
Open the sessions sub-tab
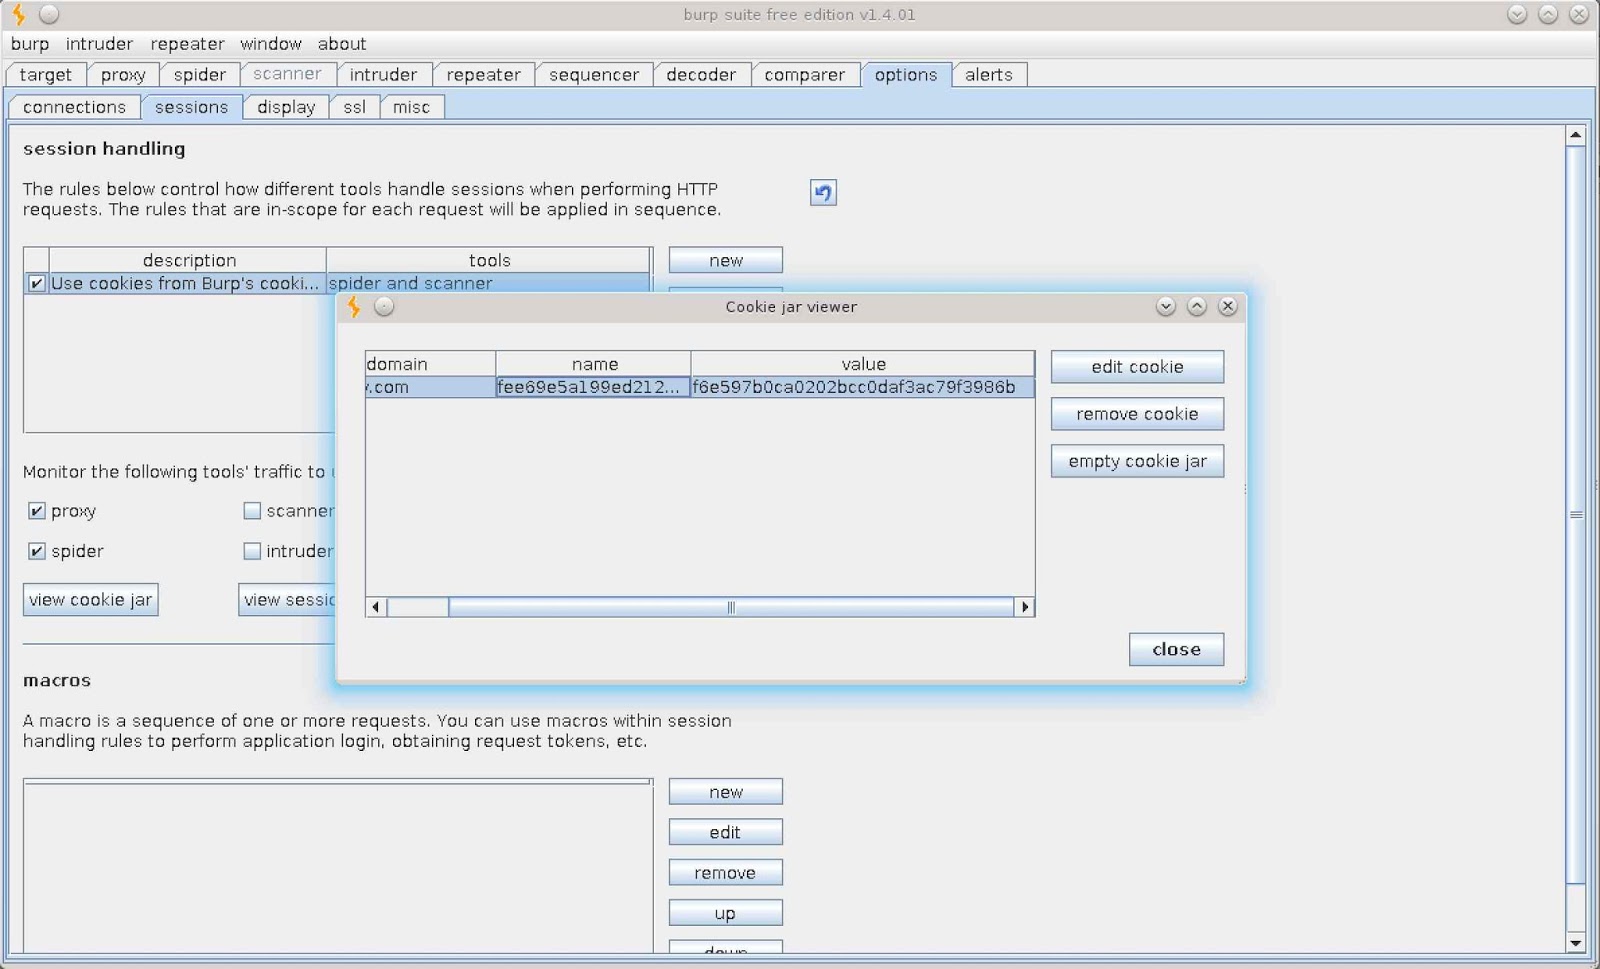191,107
